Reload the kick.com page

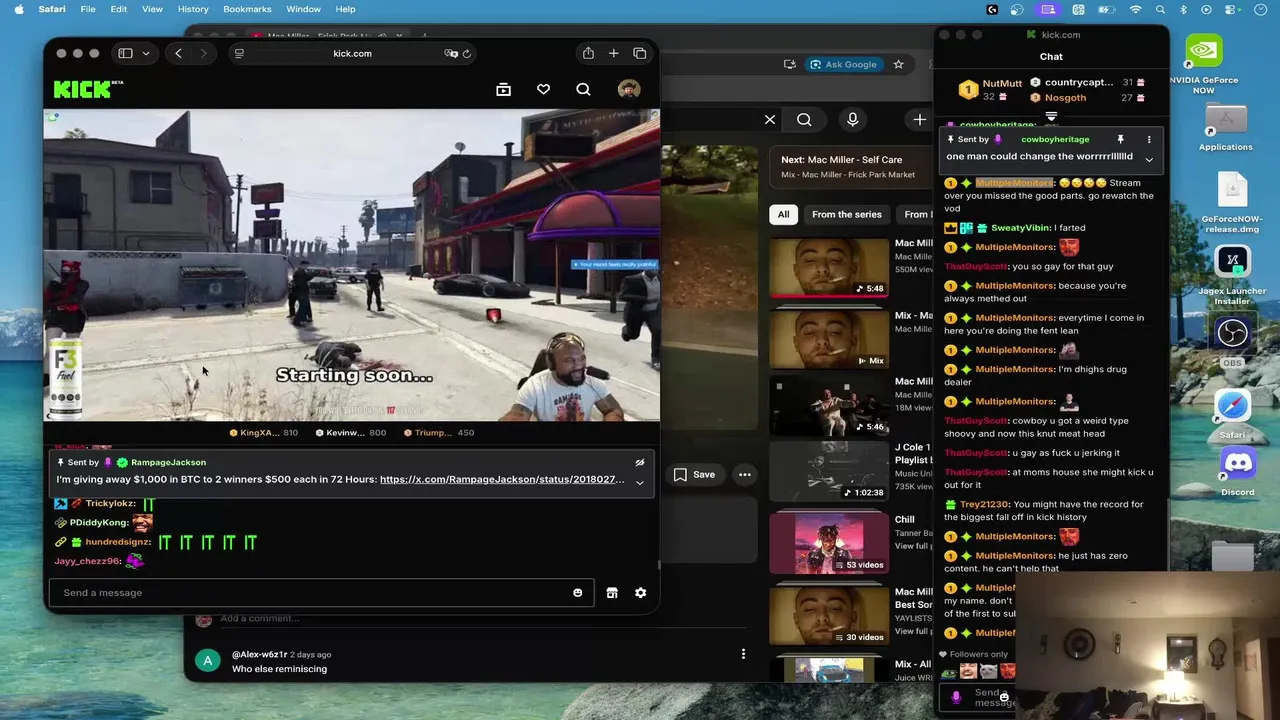tap(466, 53)
